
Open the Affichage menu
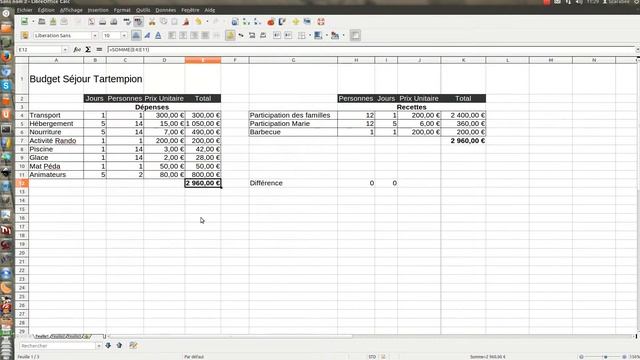coord(71,10)
